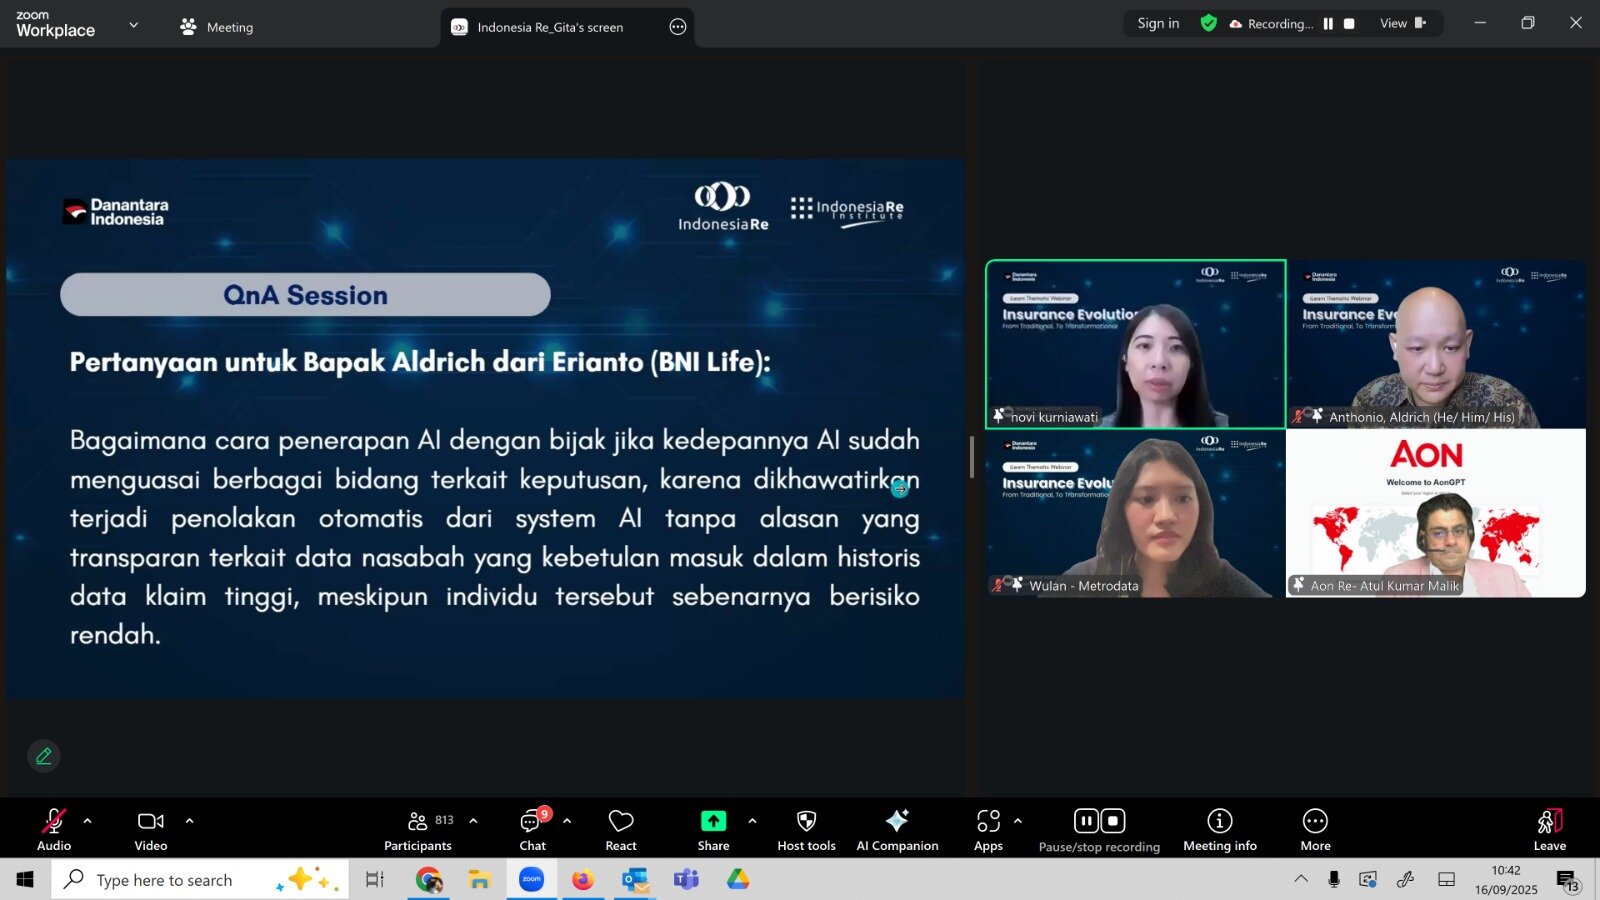Image resolution: width=1600 pixels, height=900 pixels.
Task: Select Indonesia Re_Gita's screen tab
Action: 550,27
